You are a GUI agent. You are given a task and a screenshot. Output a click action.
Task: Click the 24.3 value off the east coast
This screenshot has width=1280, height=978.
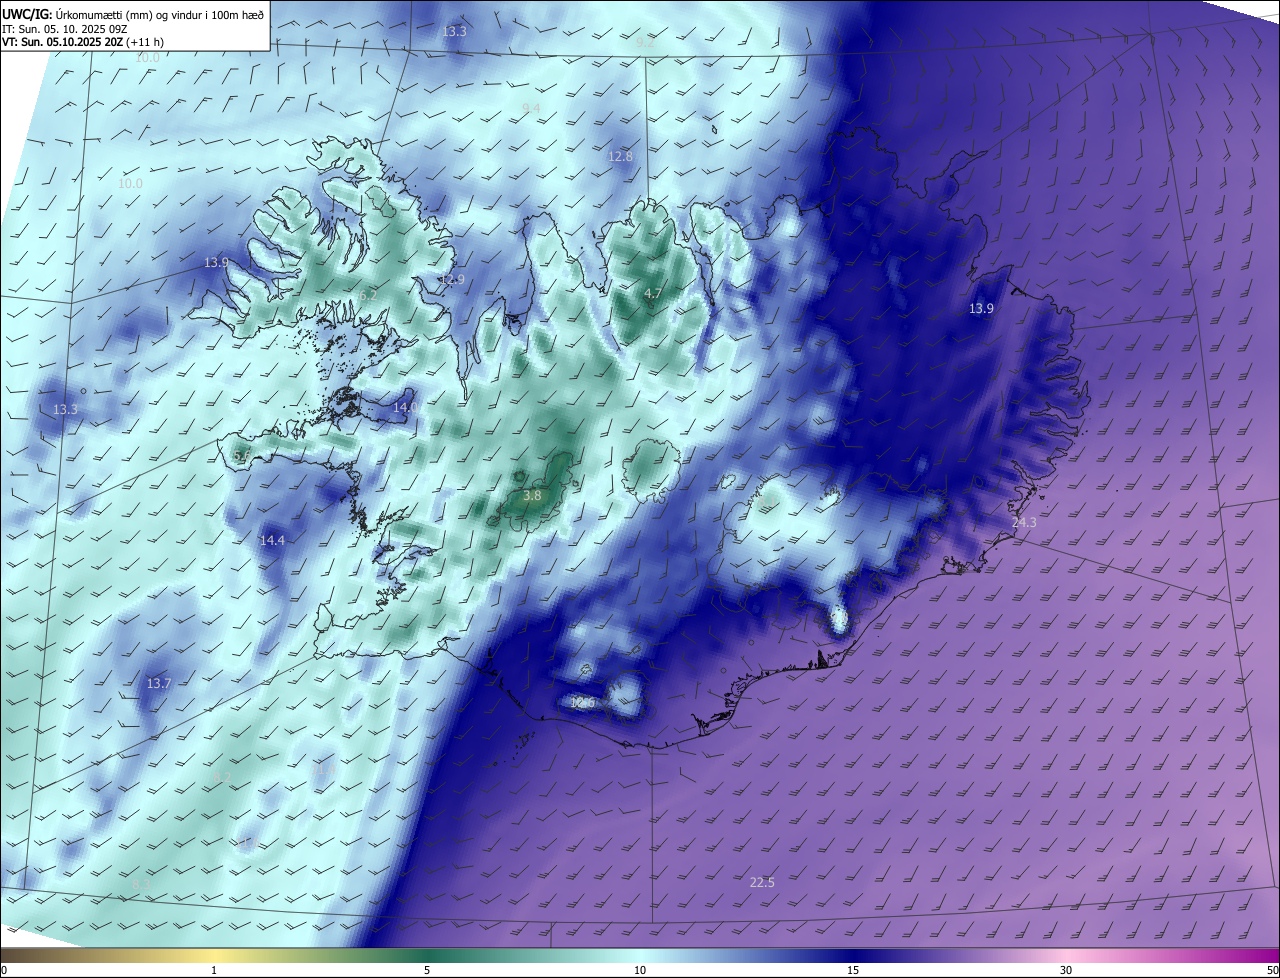click(1024, 523)
